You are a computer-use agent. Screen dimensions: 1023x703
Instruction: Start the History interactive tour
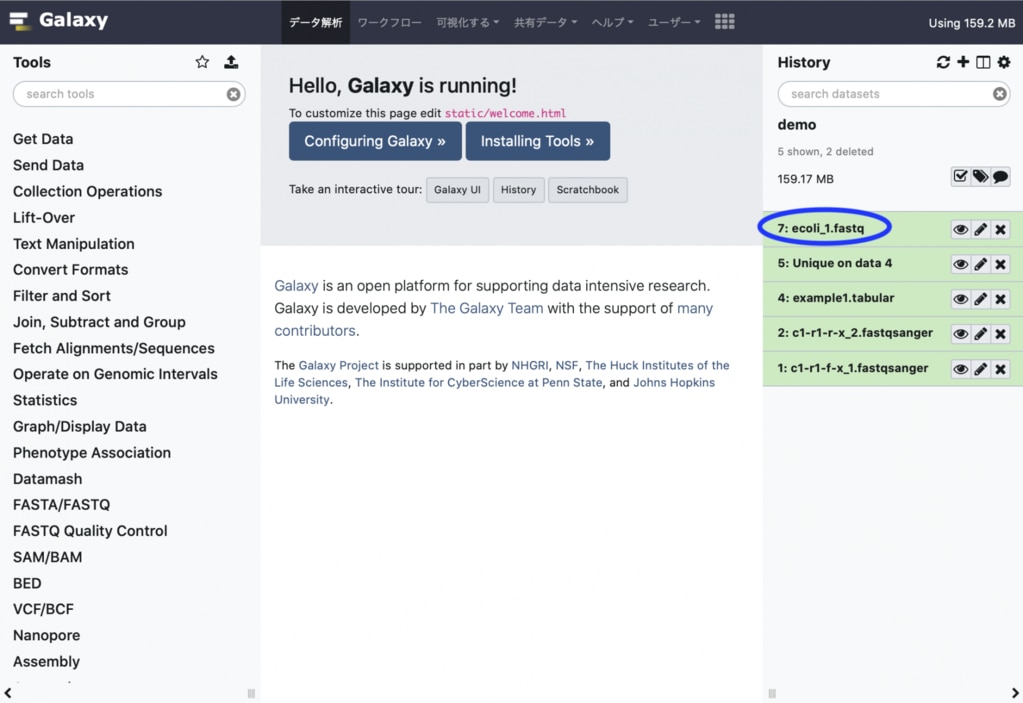pos(519,190)
